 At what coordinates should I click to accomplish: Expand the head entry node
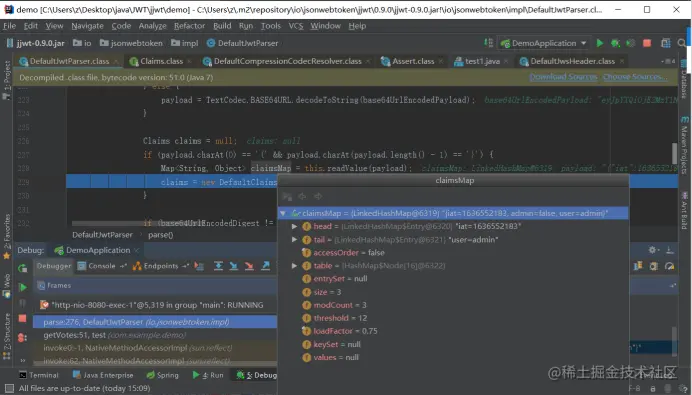coord(294,226)
